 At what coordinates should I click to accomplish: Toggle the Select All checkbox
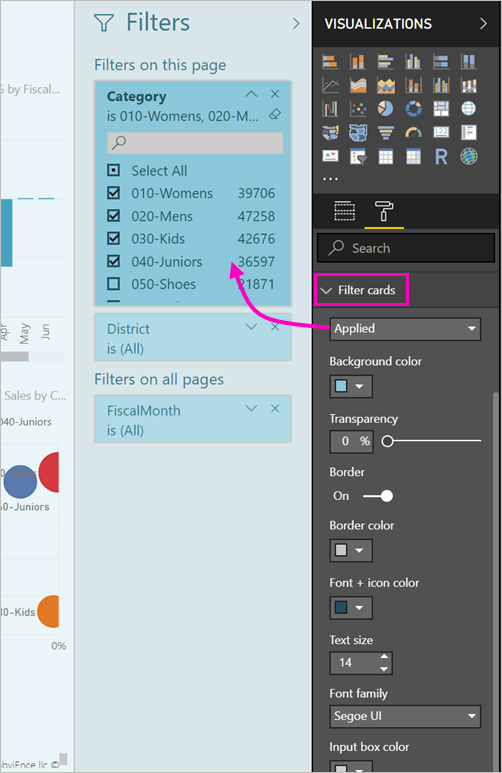(x=113, y=171)
